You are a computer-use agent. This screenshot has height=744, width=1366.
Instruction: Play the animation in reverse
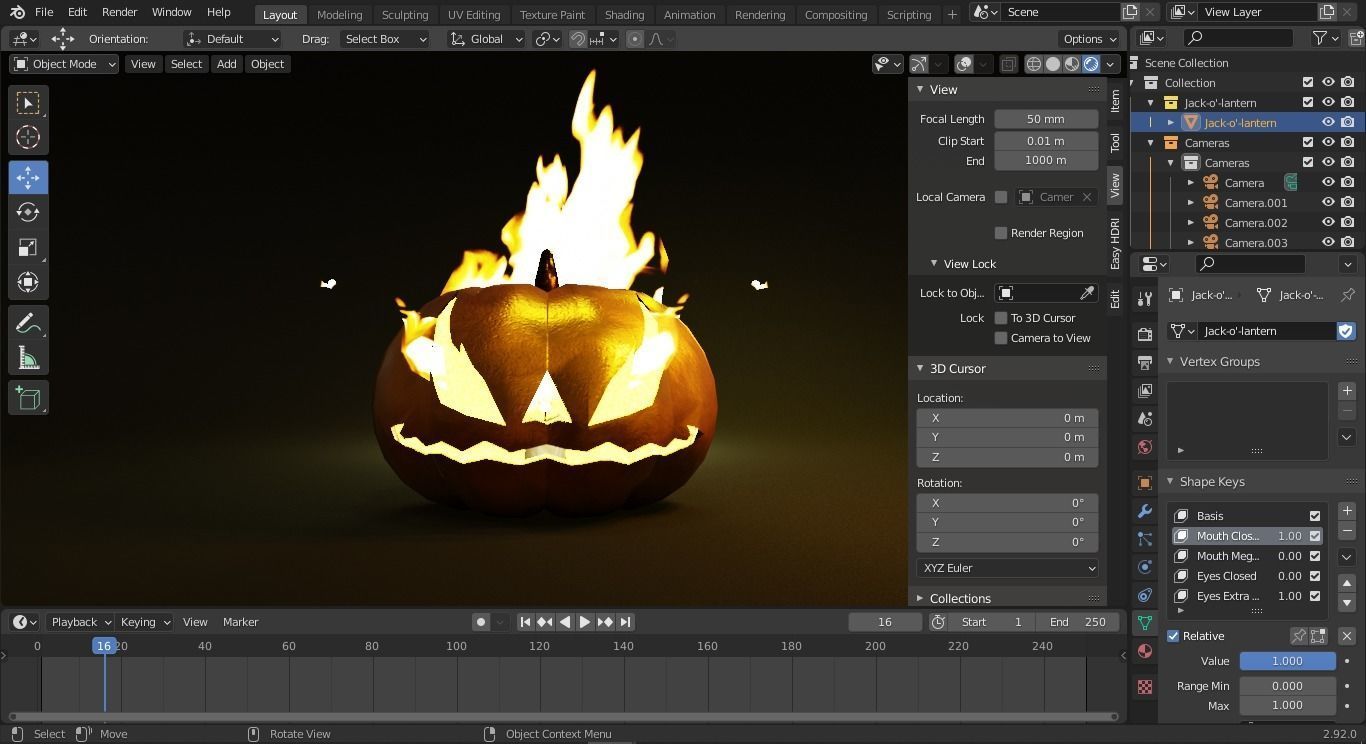[x=565, y=622]
